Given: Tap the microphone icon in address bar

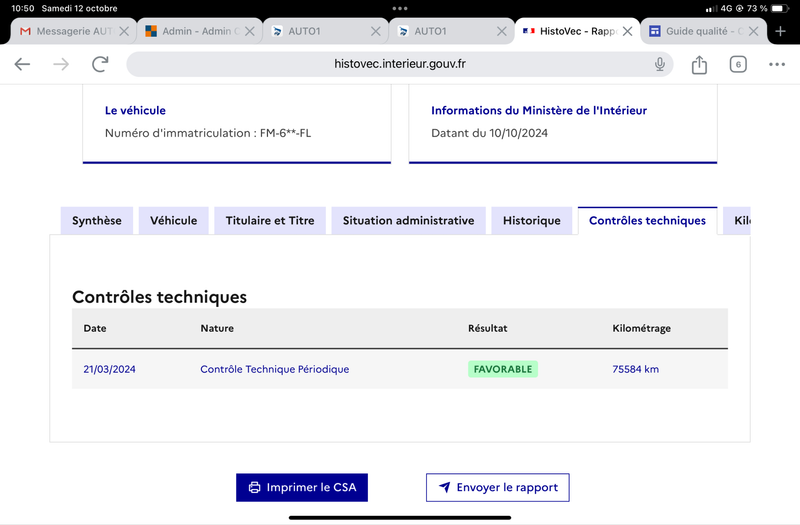Looking at the screenshot, I should [x=660, y=64].
